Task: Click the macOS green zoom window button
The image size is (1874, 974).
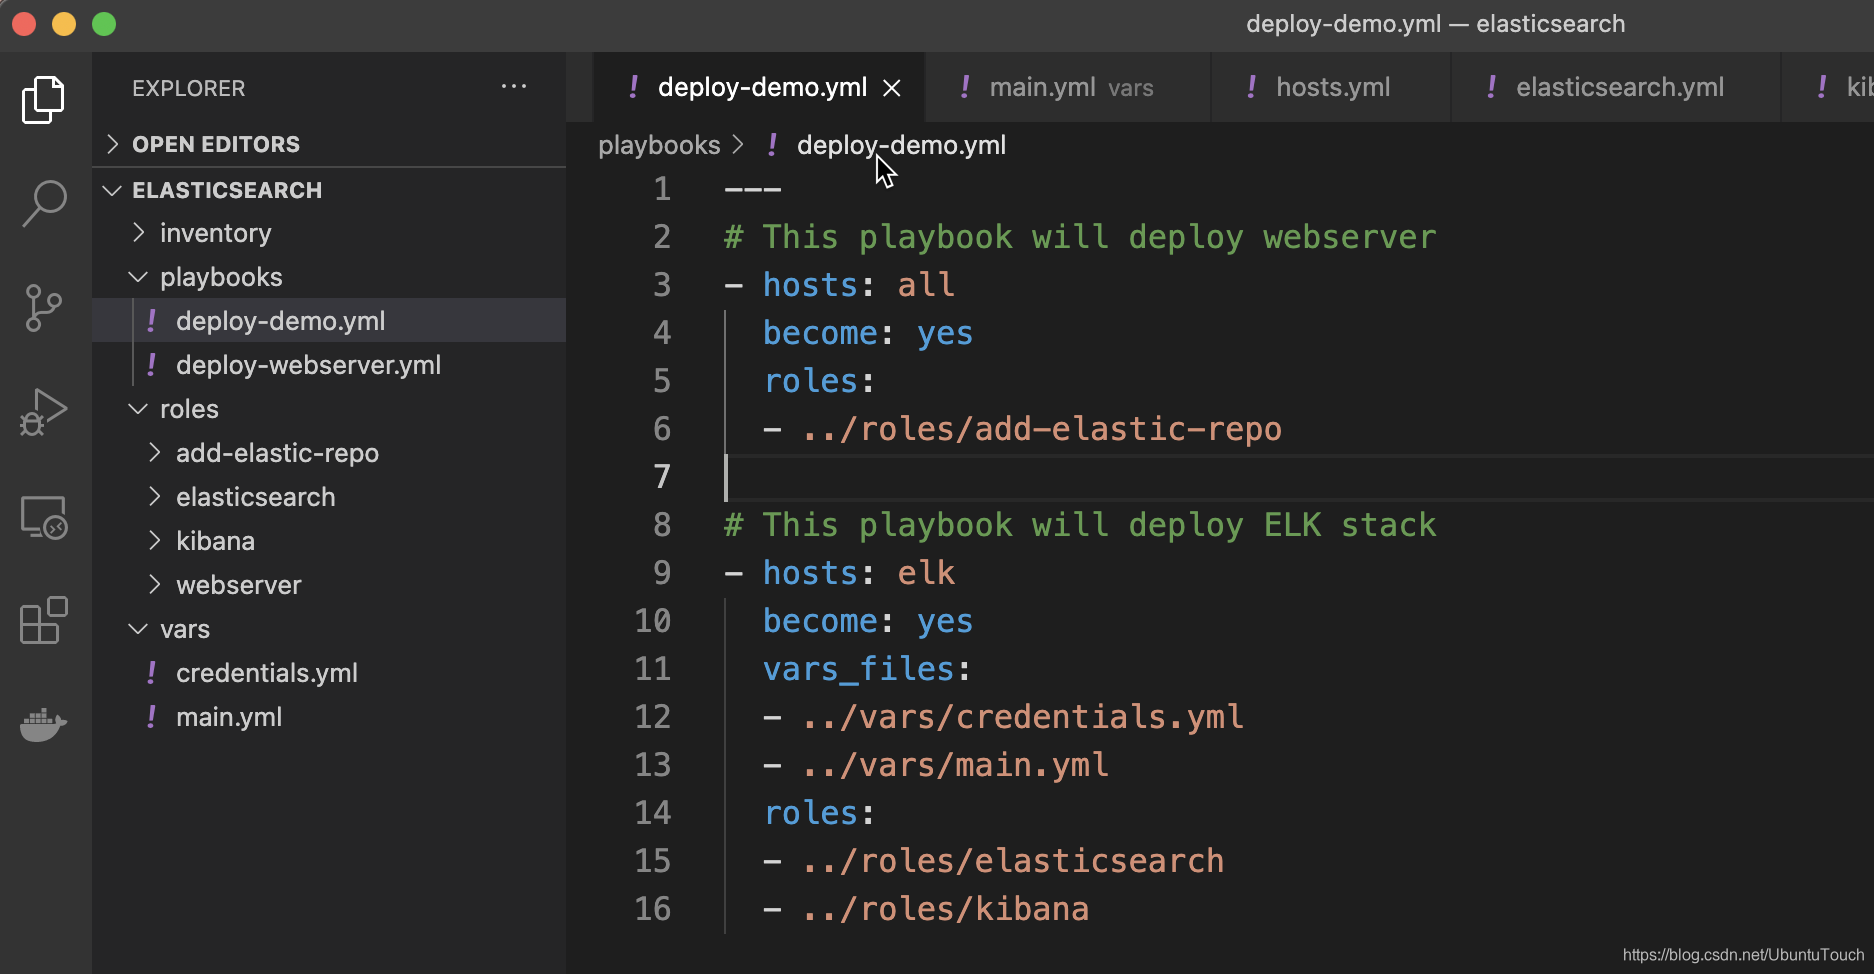Action: pyautogui.click(x=104, y=24)
